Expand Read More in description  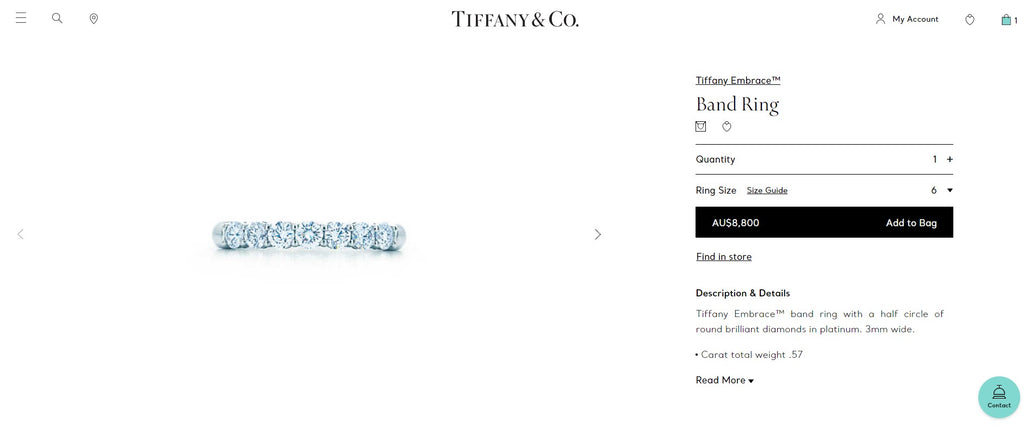point(724,380)
